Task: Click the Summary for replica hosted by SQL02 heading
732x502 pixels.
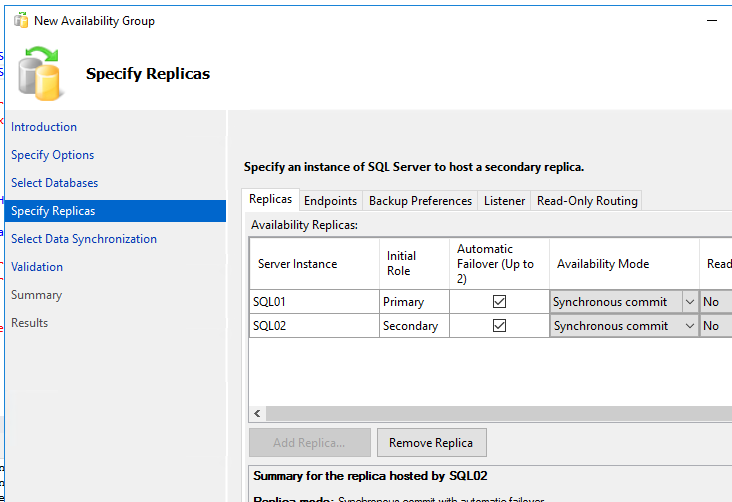Action: click(370, 476)
